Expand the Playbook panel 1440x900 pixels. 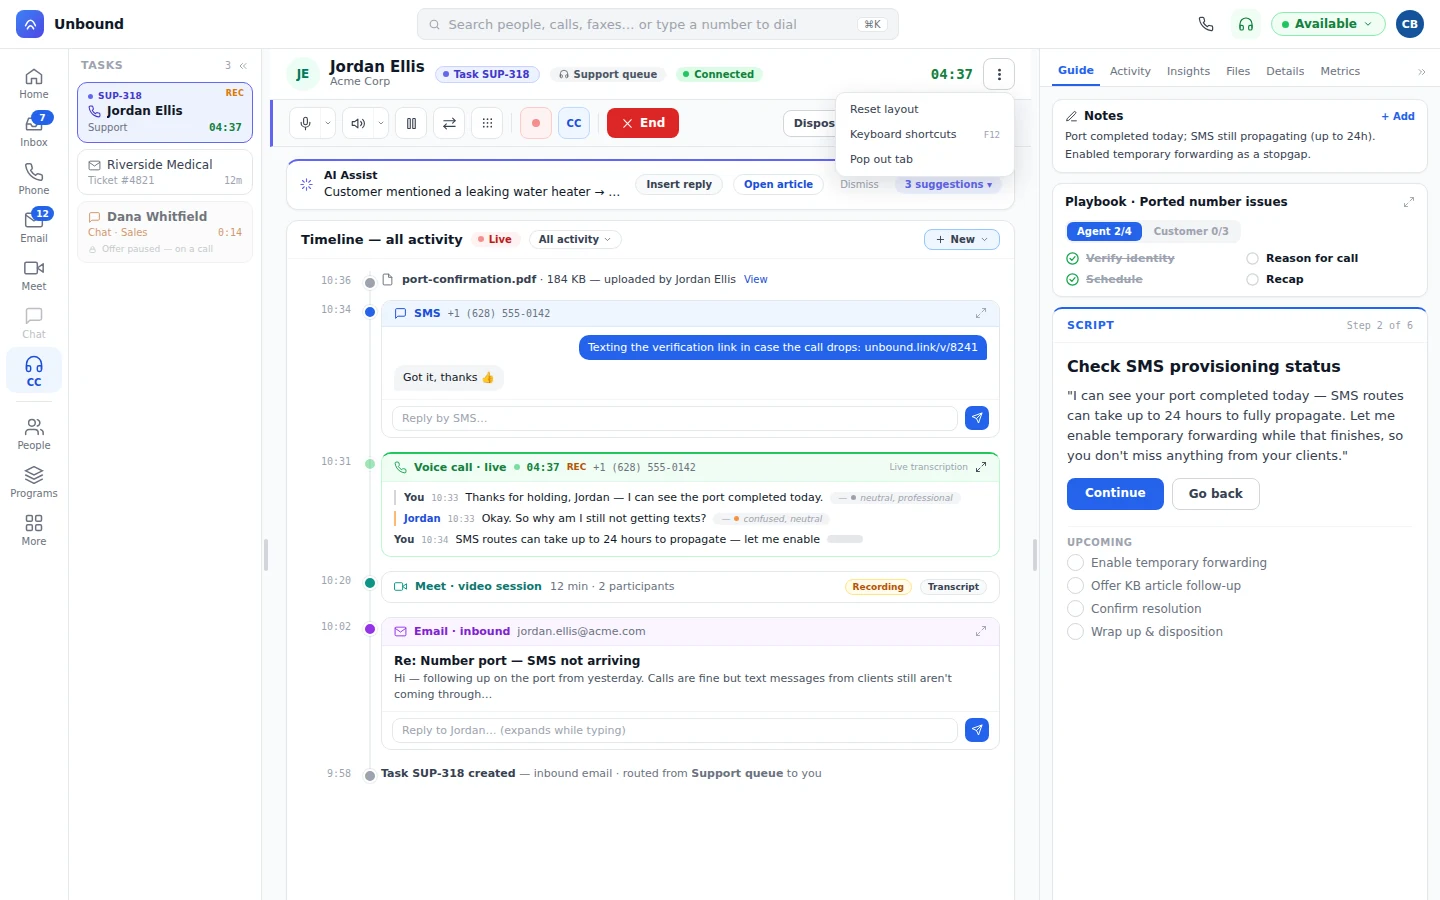pyautogui.click(x=1409, y=202)
